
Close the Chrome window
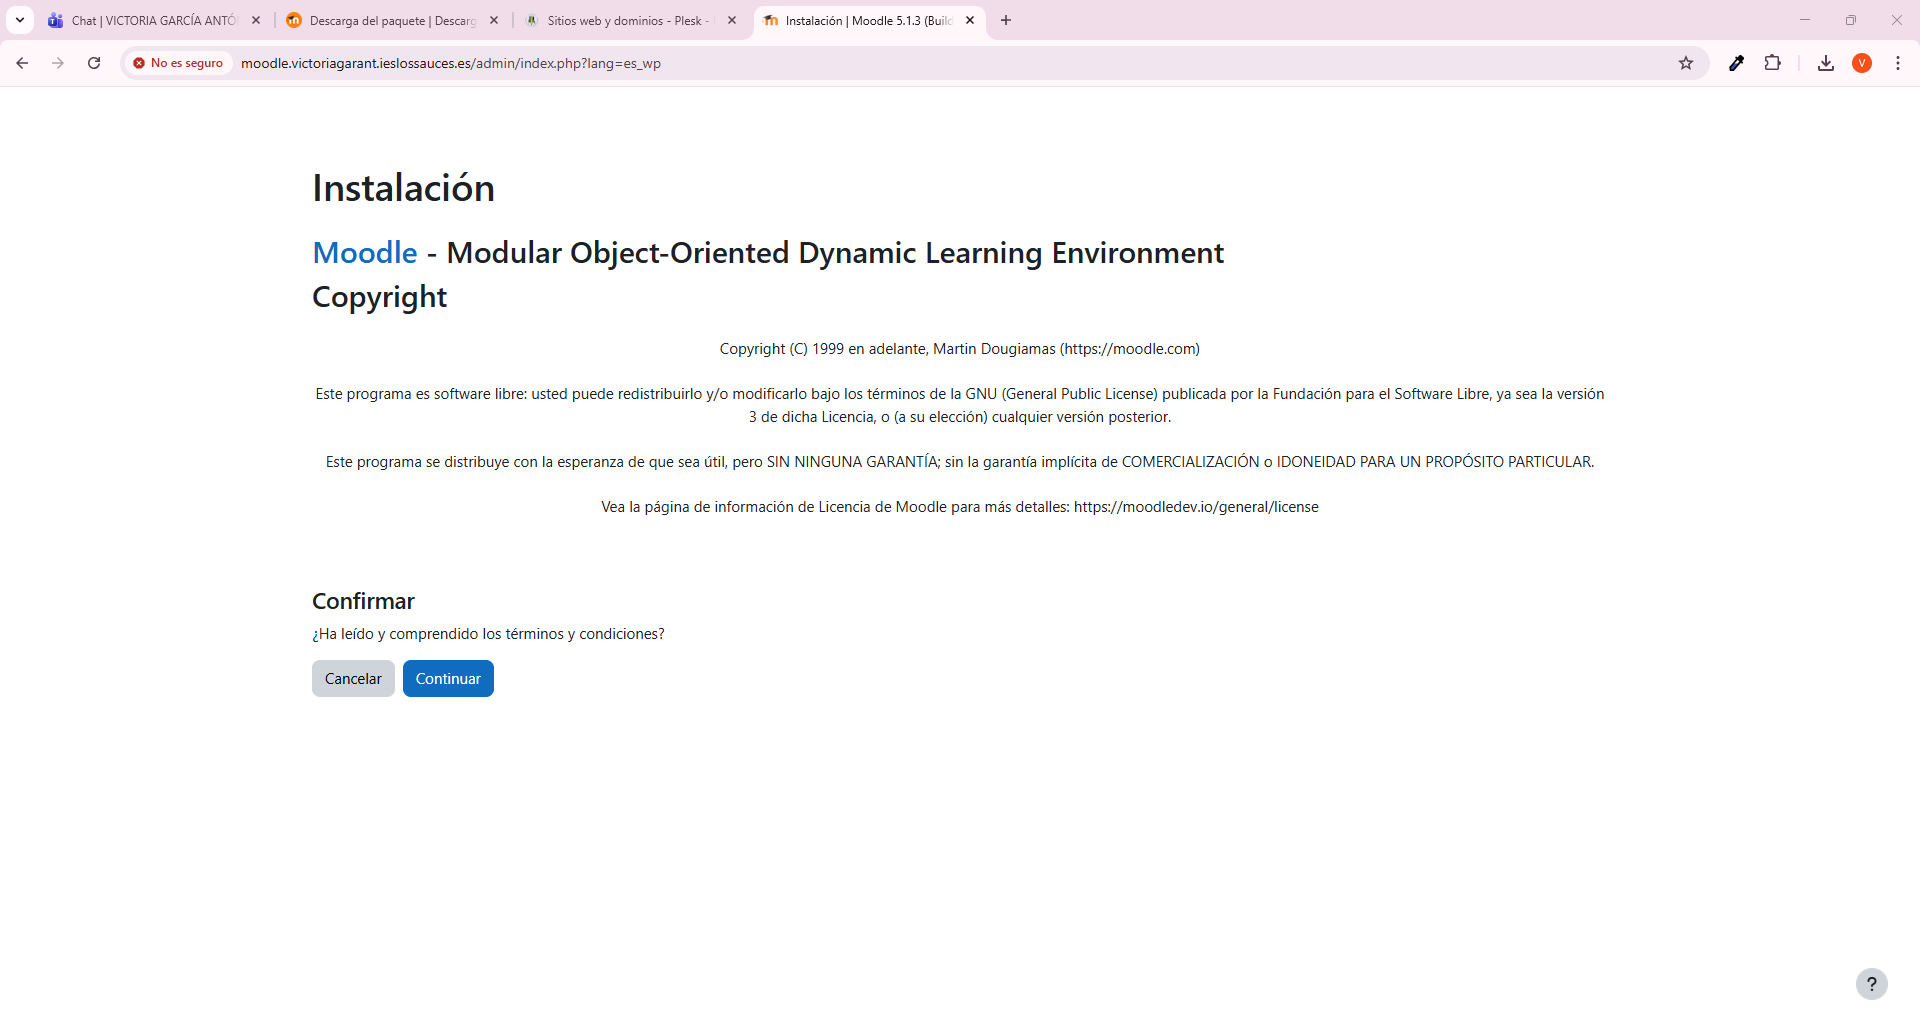(x=1897, y=20)
